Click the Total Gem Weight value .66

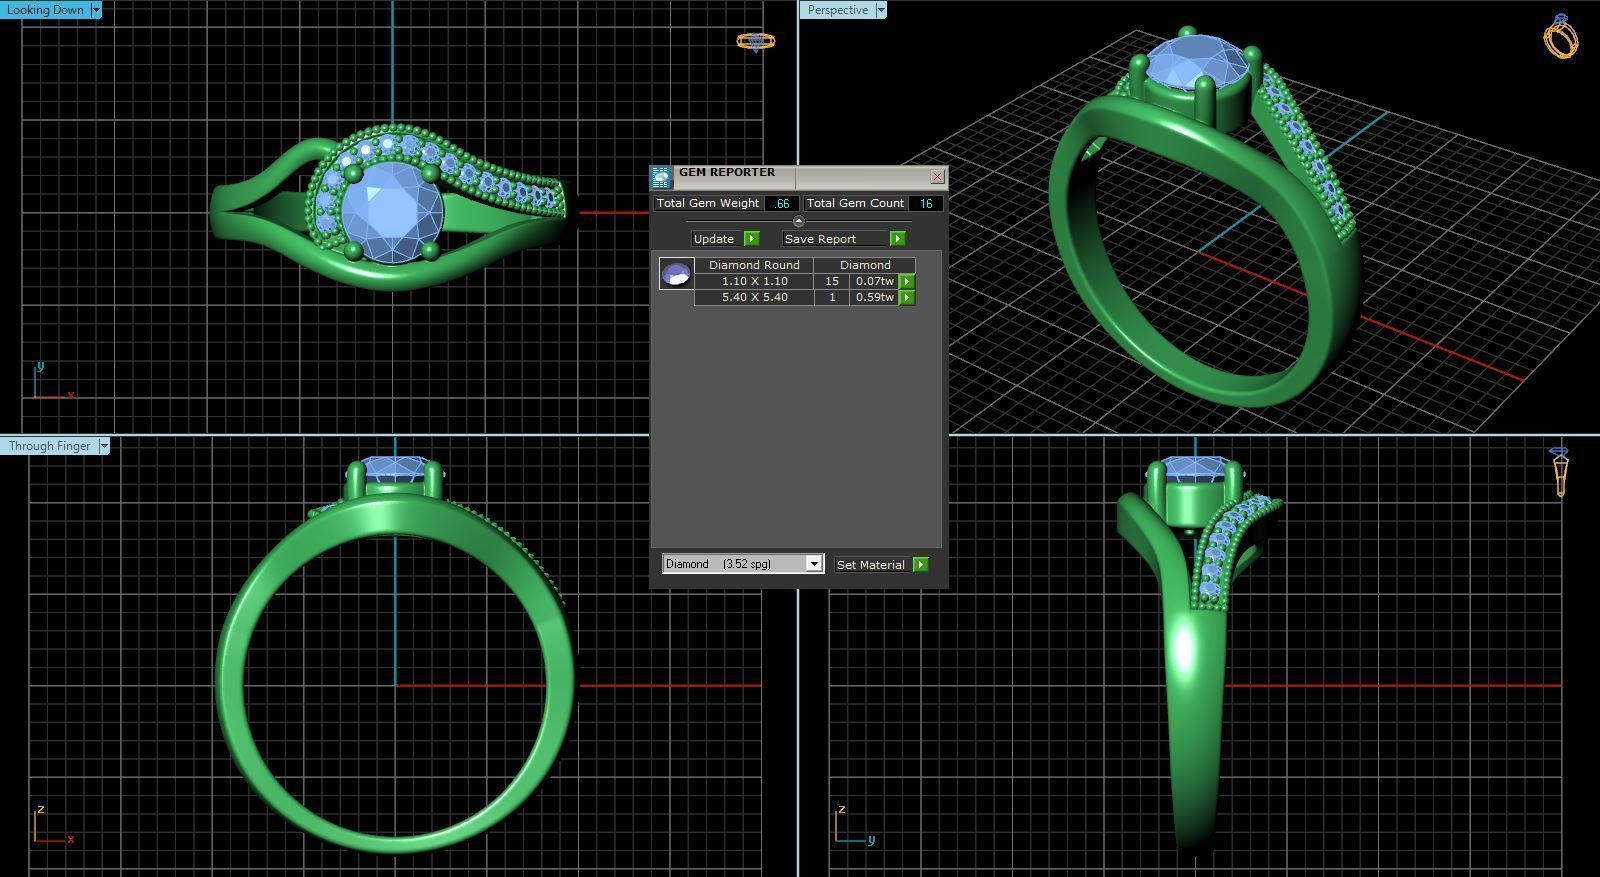pos(782,203)
